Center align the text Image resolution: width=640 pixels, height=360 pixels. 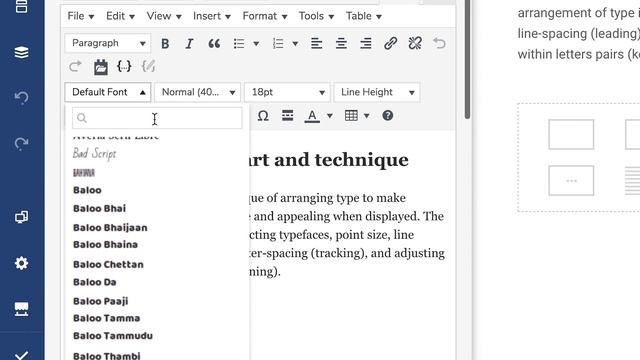(x=341, y=43)
